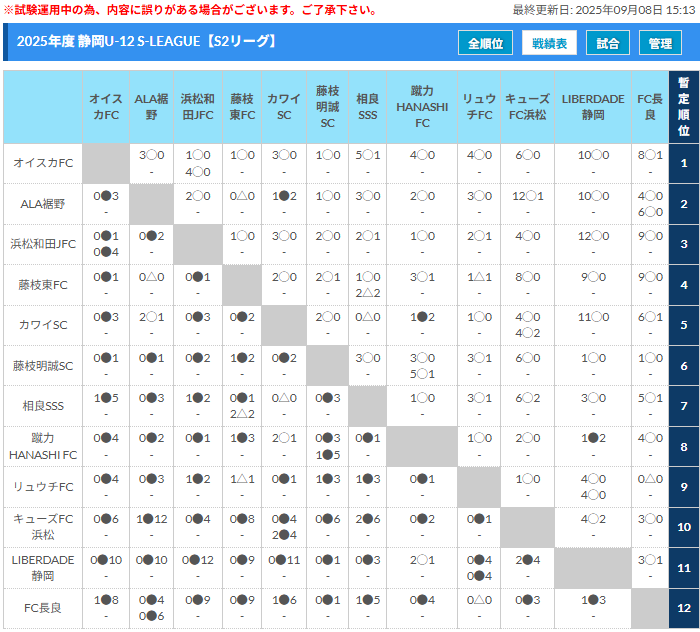
Task: Click the FC長良 row label
Action: pos(43,608)
